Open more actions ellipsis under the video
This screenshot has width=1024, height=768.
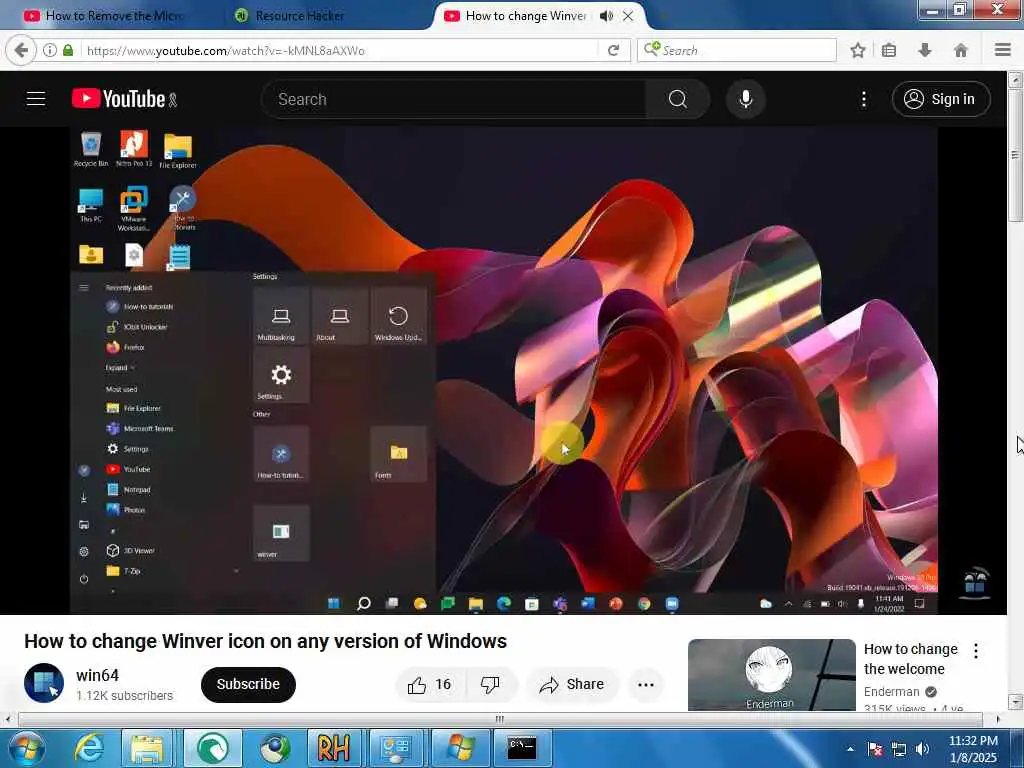tap(646, 684)
